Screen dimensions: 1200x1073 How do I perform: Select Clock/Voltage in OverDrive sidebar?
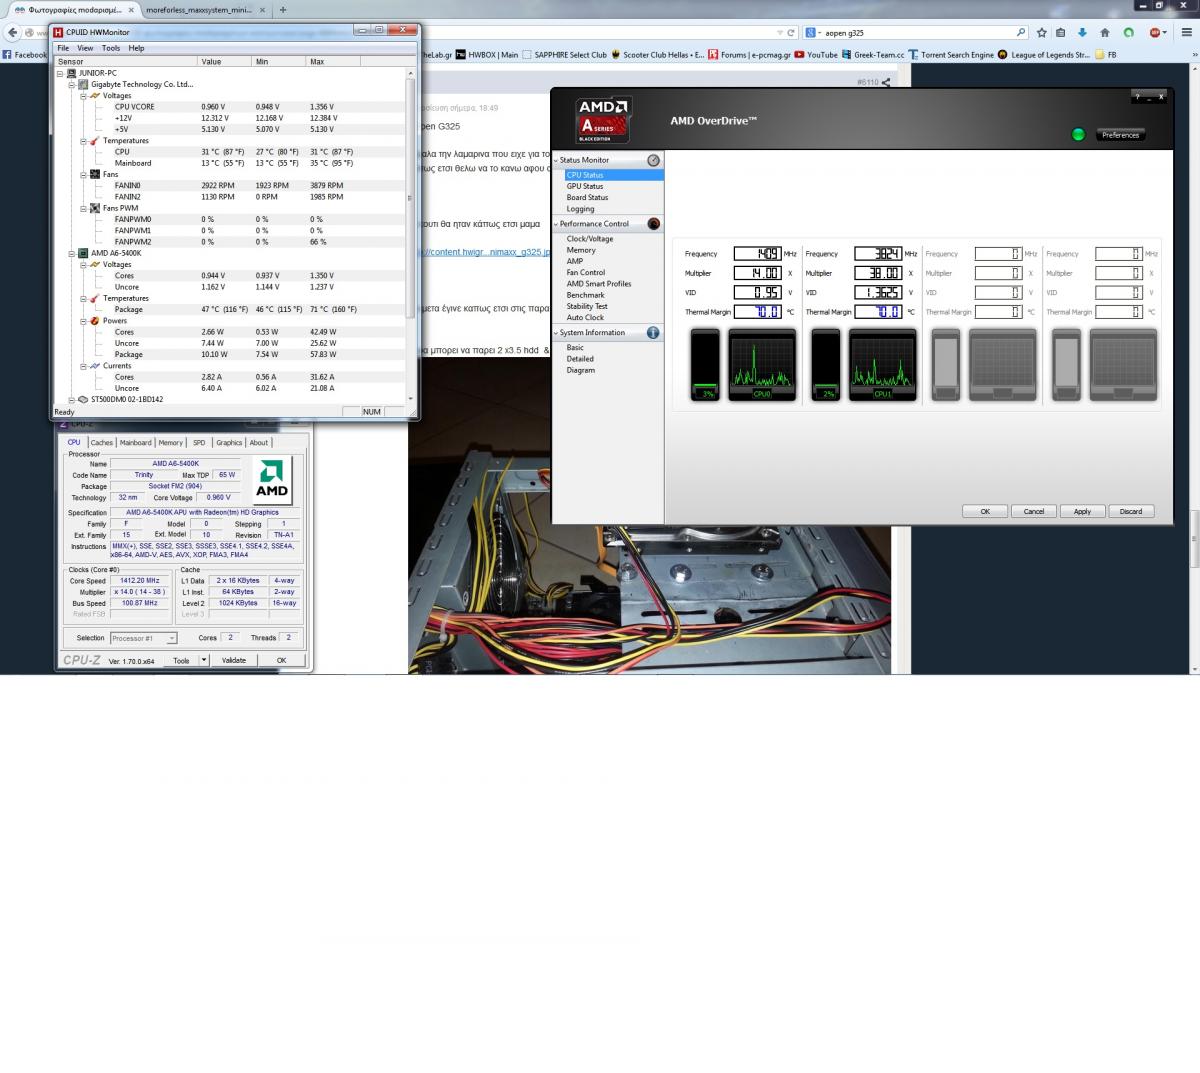pos(590,239)
